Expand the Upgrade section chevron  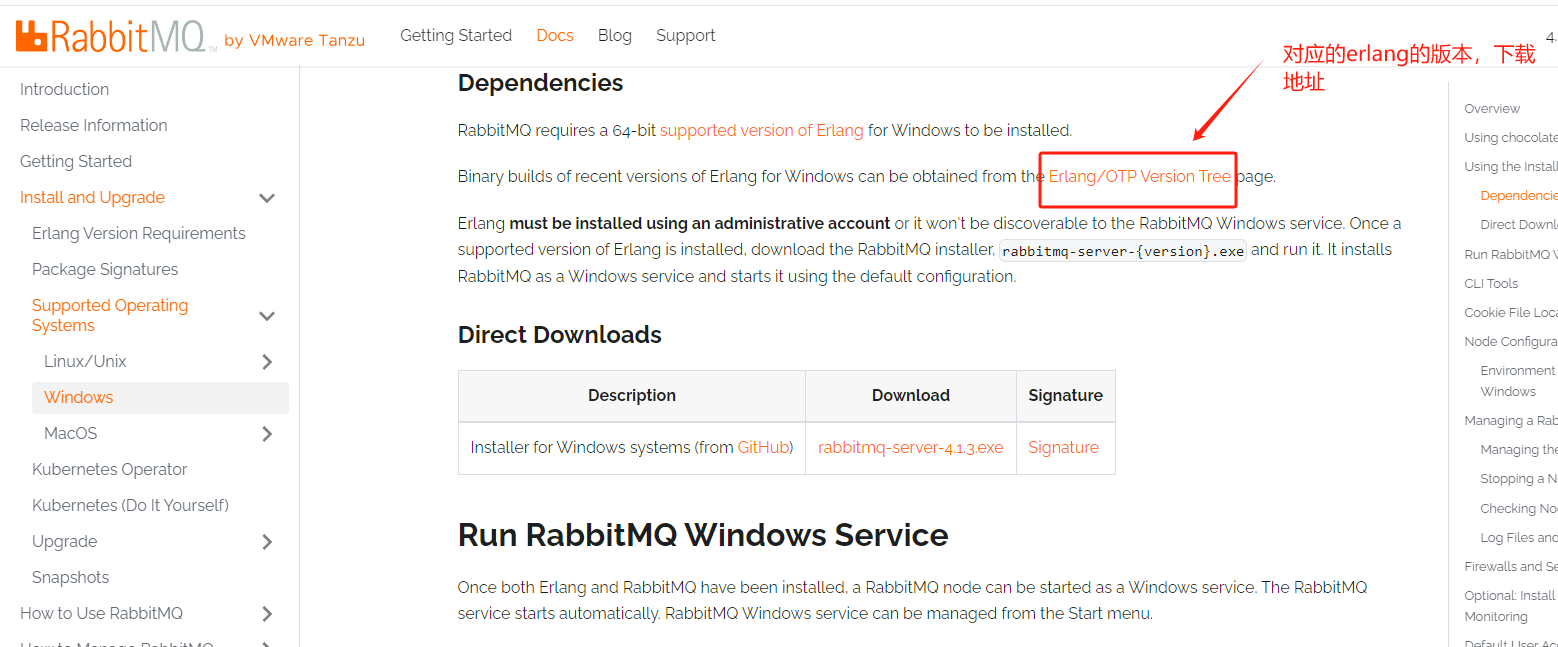click(x=267, y=542)
